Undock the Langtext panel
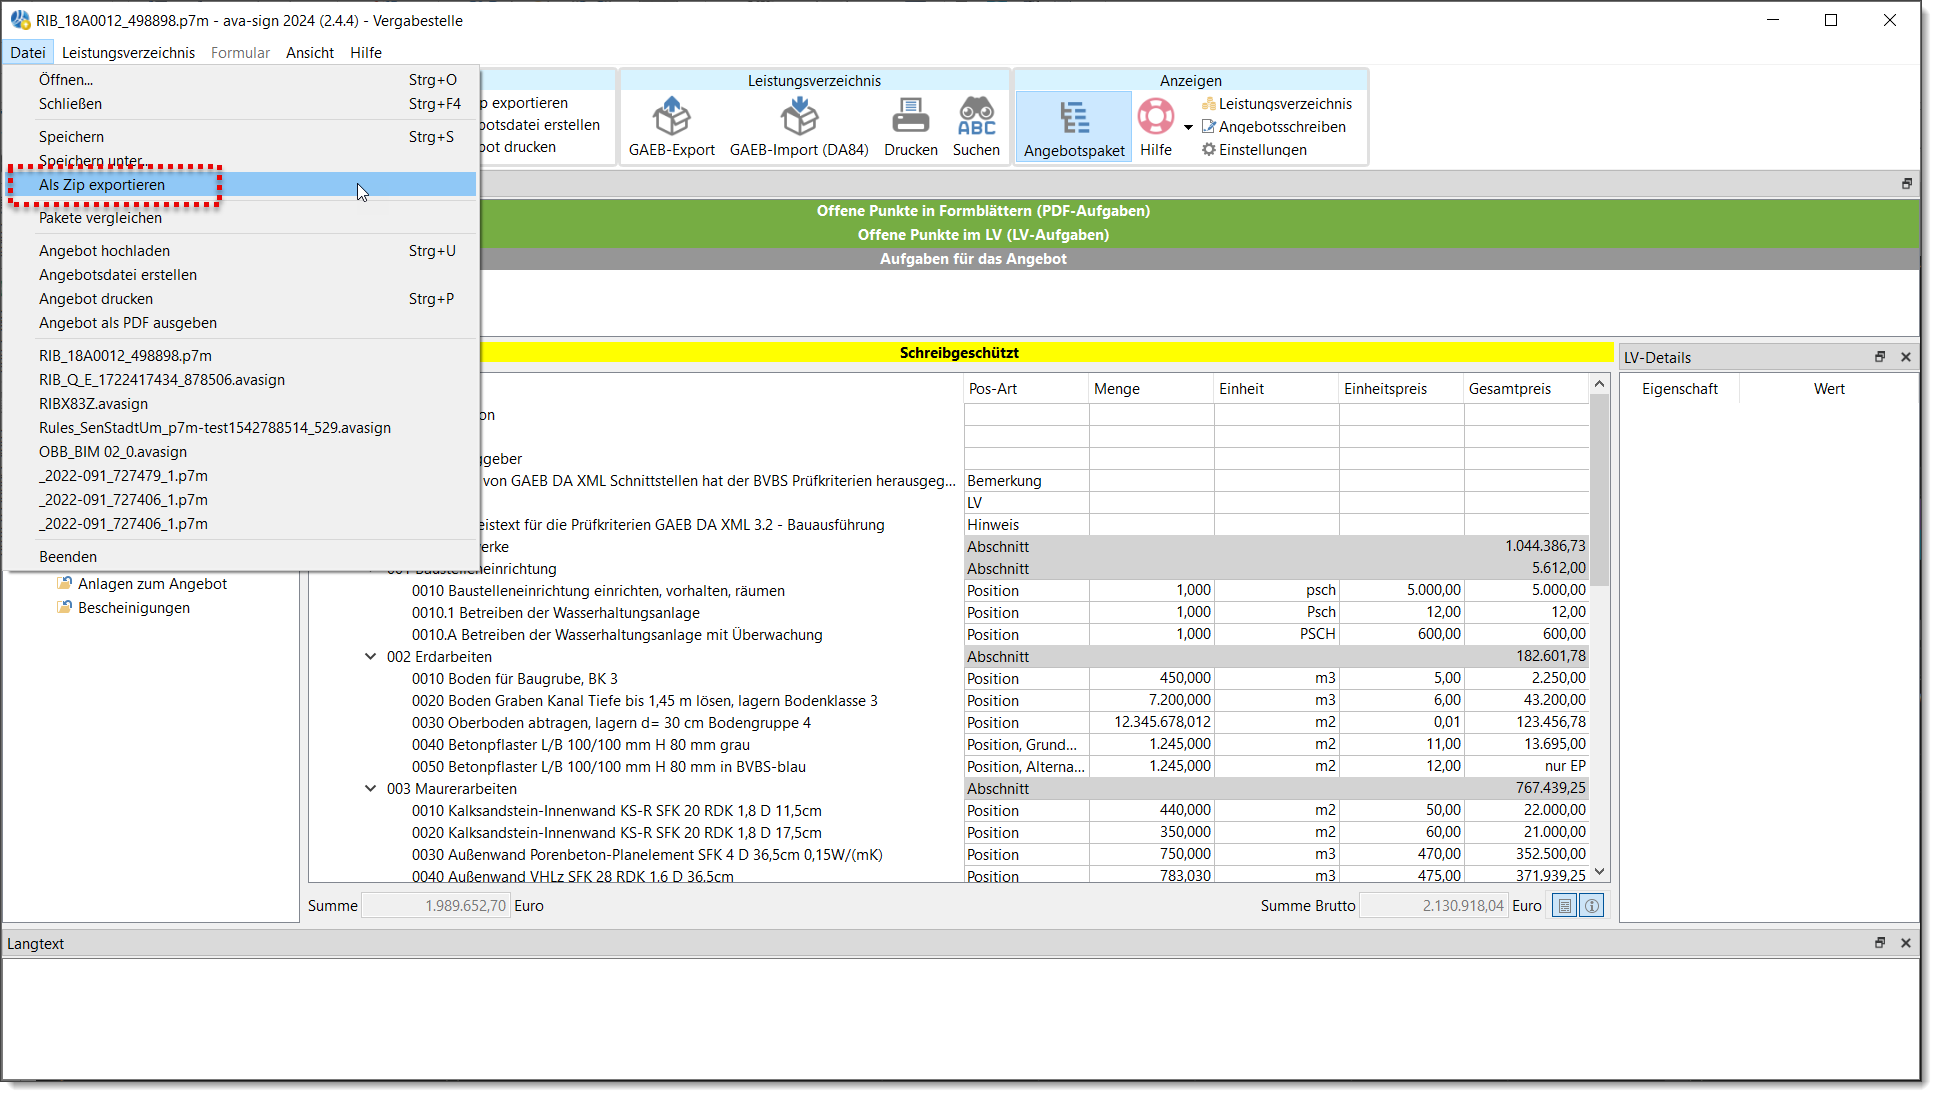The width and height of the screenshot is (1937, 1097). point(1880,943)
